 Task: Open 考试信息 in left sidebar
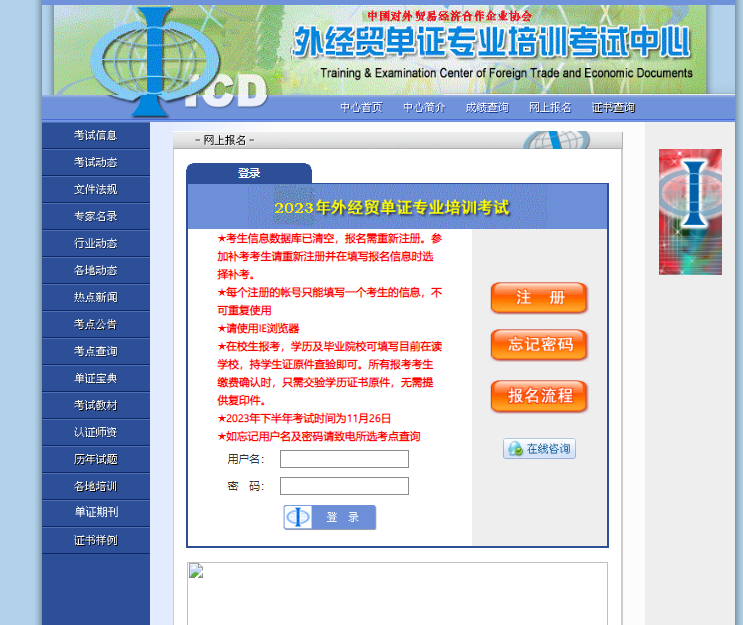point(96,135)
